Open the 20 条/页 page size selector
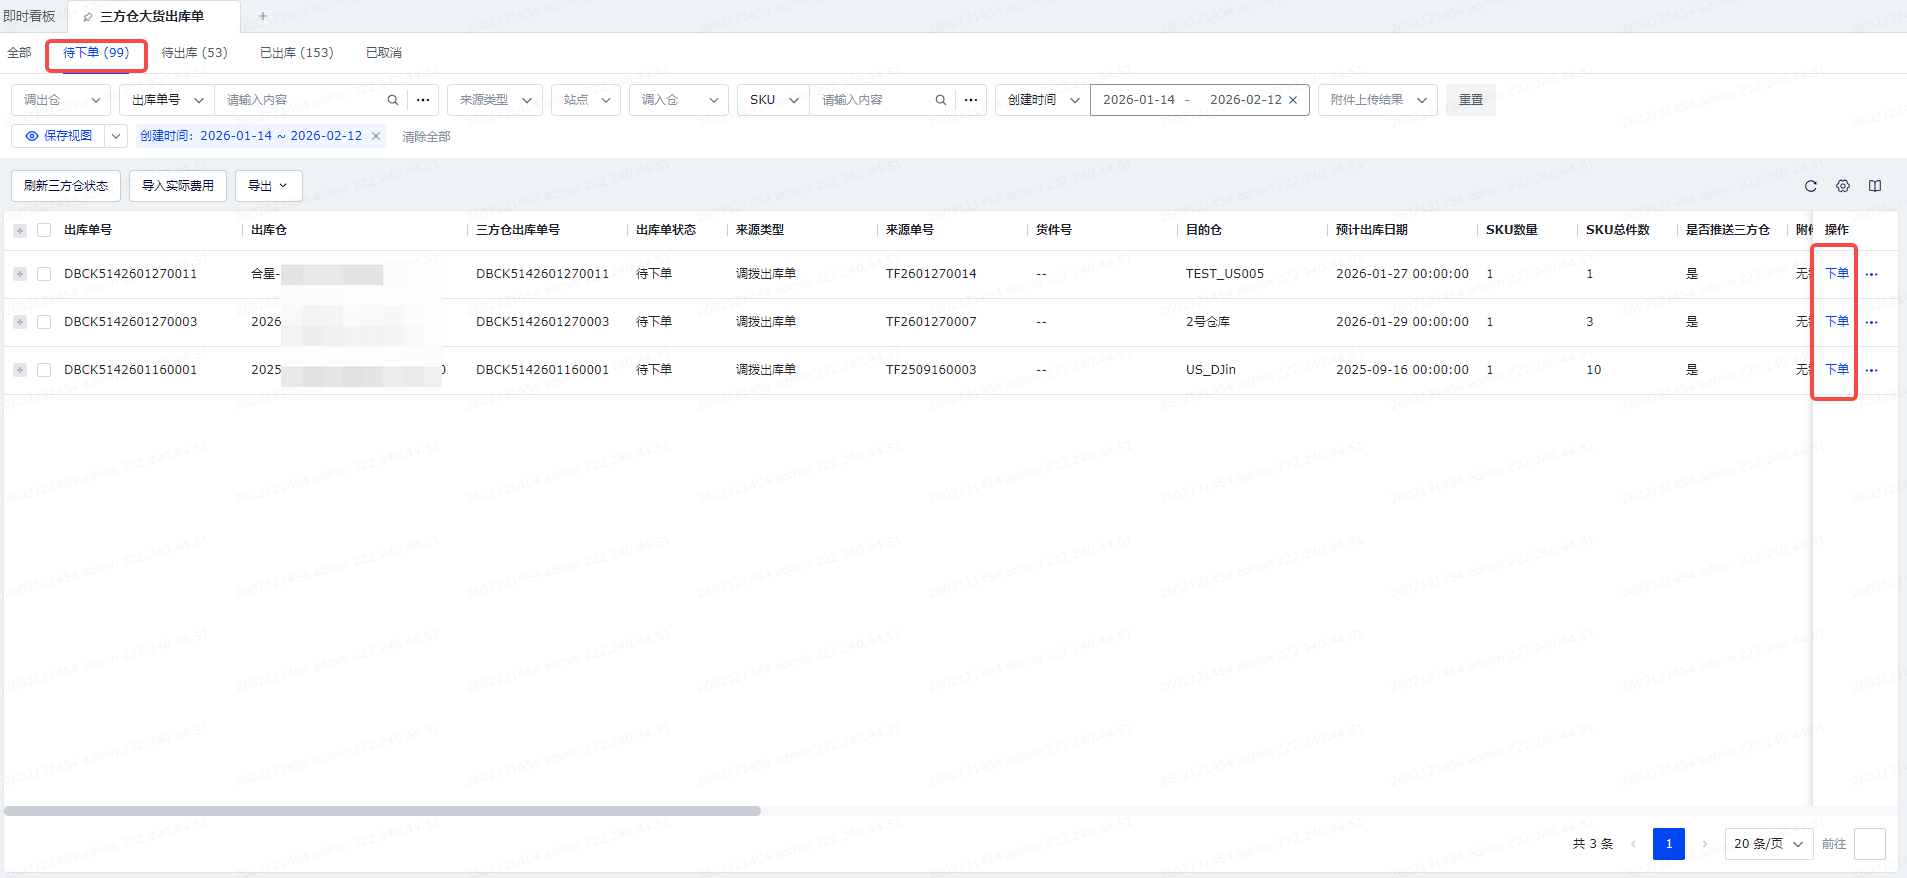The height and width of the screenshot is (878, 1907). pyautogui.click(x=1768, y=844)
